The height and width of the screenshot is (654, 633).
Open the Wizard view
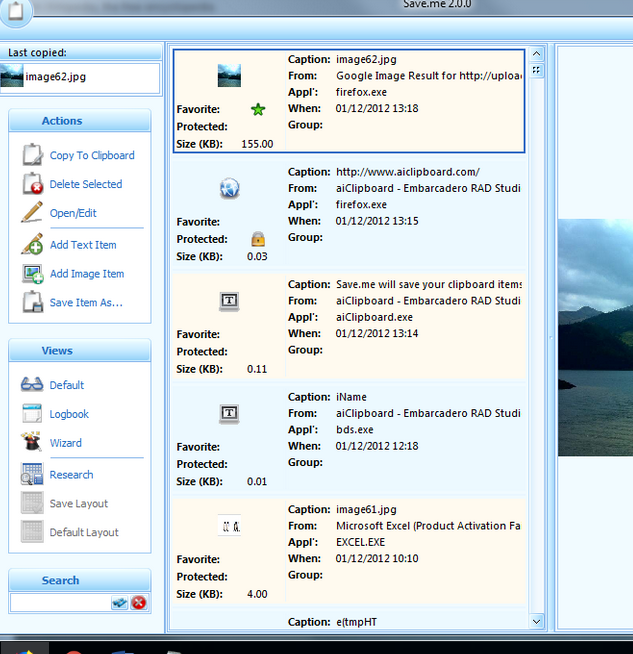(x=66, y=443)
